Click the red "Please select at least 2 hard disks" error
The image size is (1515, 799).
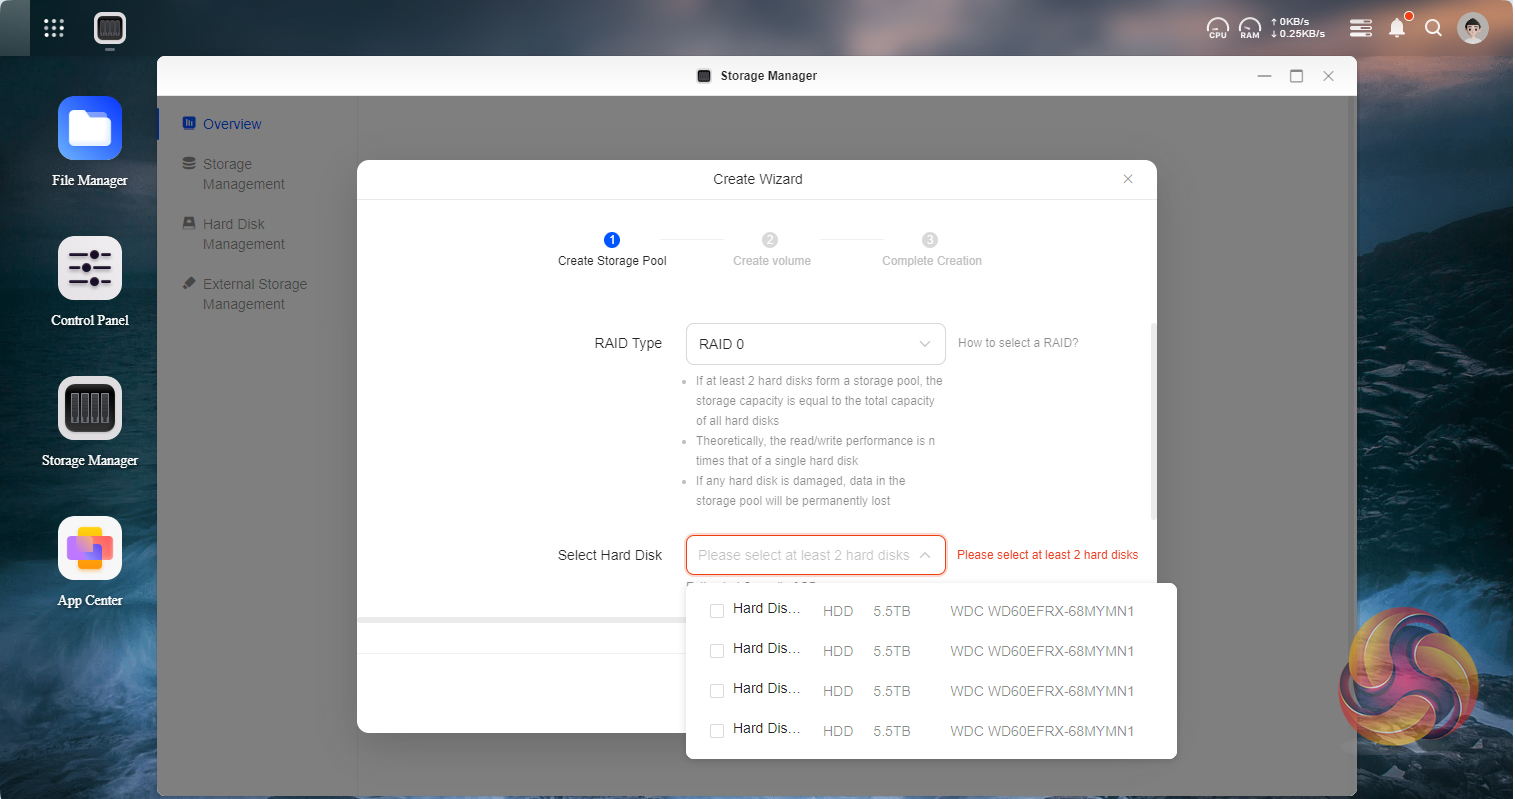coord(1047,555)
